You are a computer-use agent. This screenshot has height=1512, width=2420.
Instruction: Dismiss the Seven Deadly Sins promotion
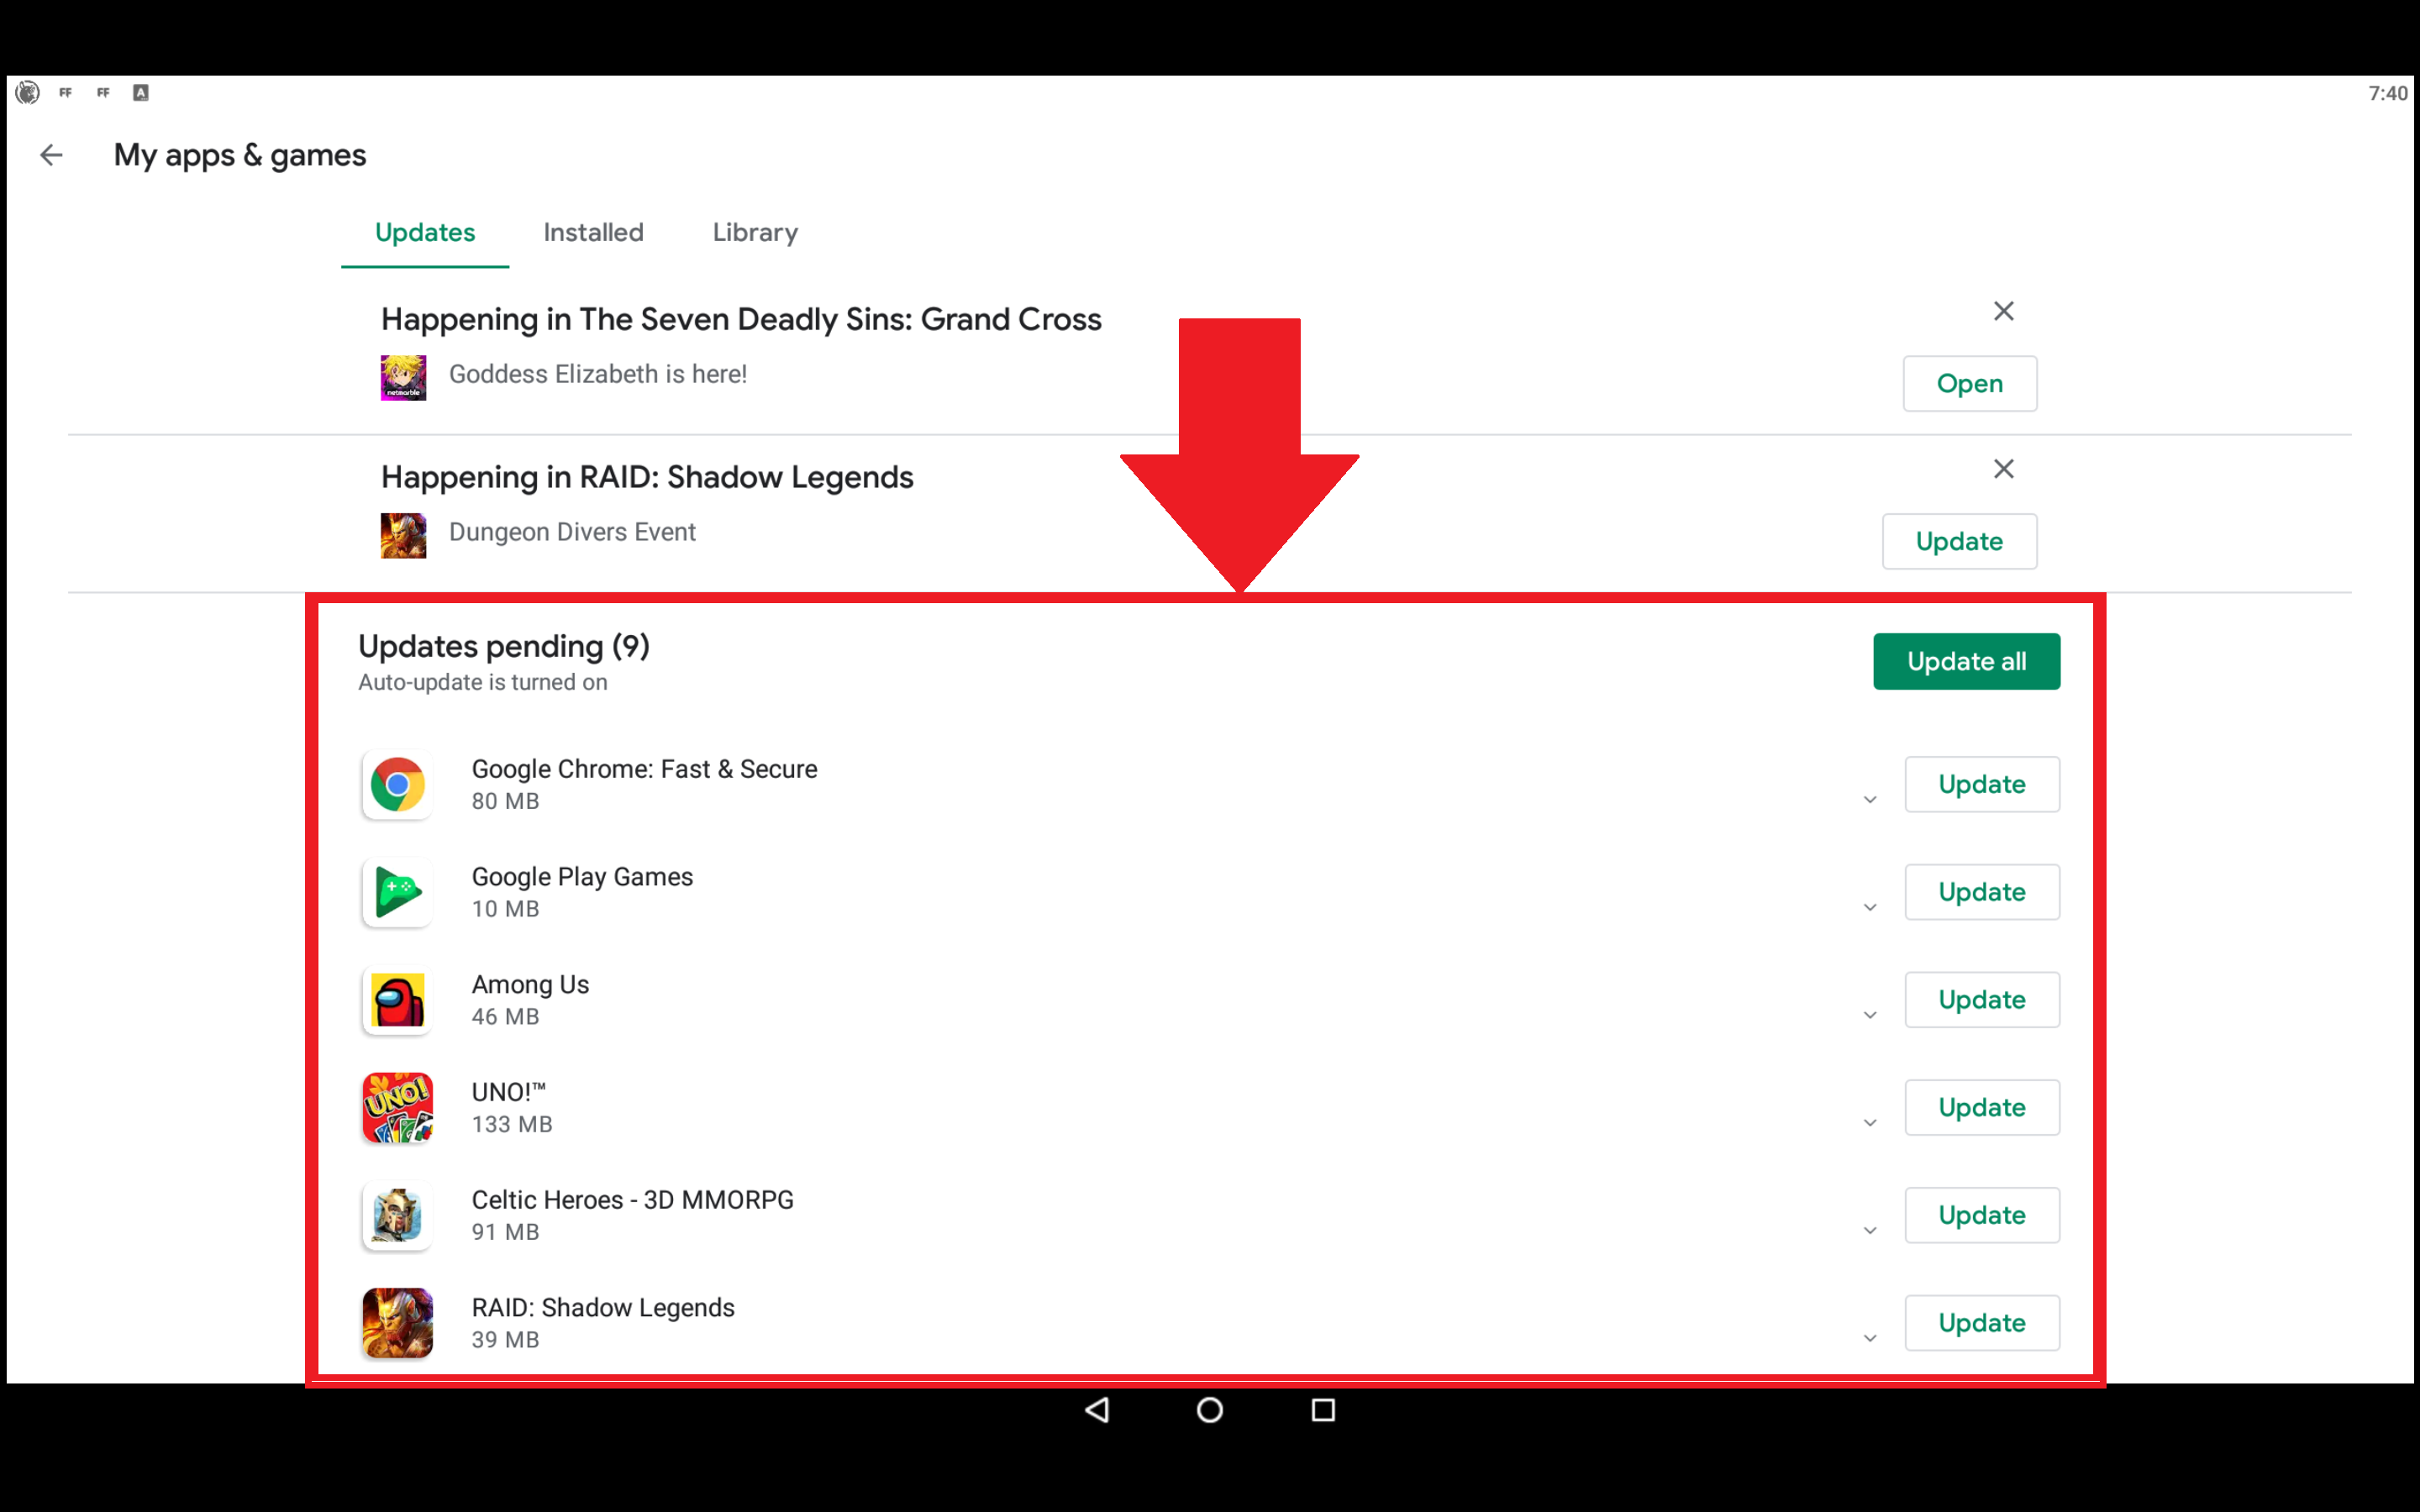click(x=2003, y=311)
